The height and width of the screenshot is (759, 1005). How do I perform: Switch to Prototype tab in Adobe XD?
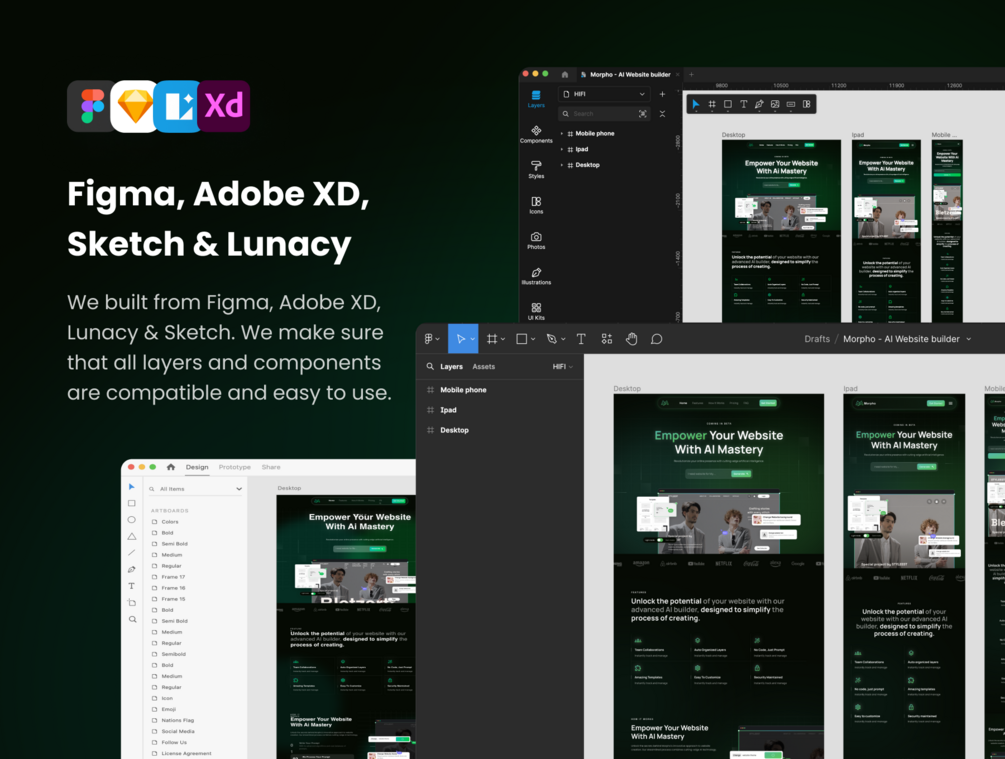pos(235,467)
